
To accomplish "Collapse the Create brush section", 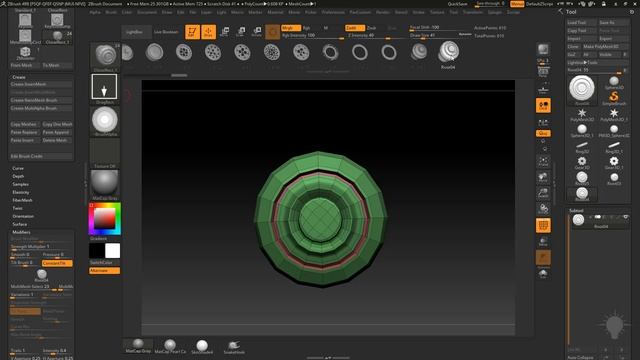I will pyautogui.click(x=19, y=77).
